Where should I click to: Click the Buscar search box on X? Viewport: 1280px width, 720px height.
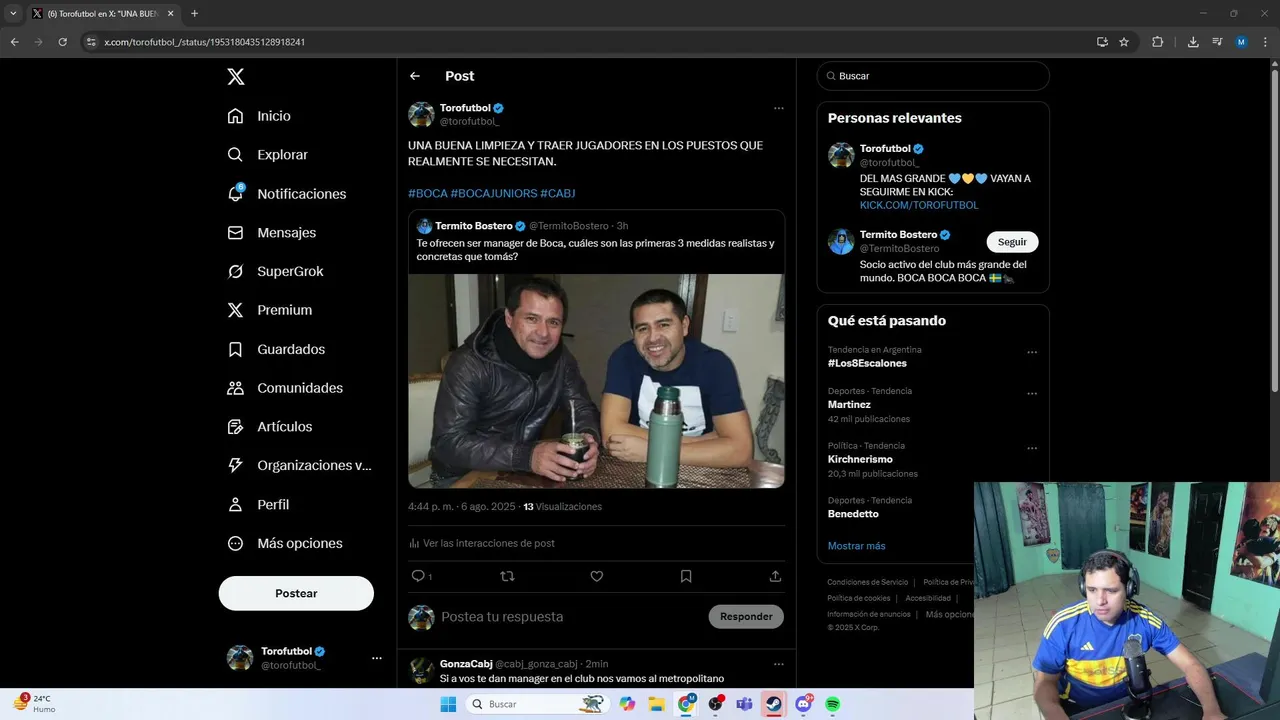[x=933, y=76]
